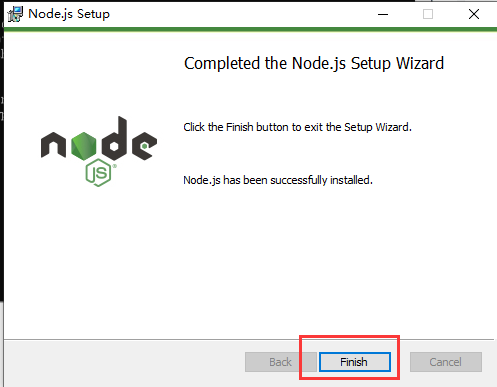
Task: Open the installer icon in title bar
Action: (x=15, y=14)
